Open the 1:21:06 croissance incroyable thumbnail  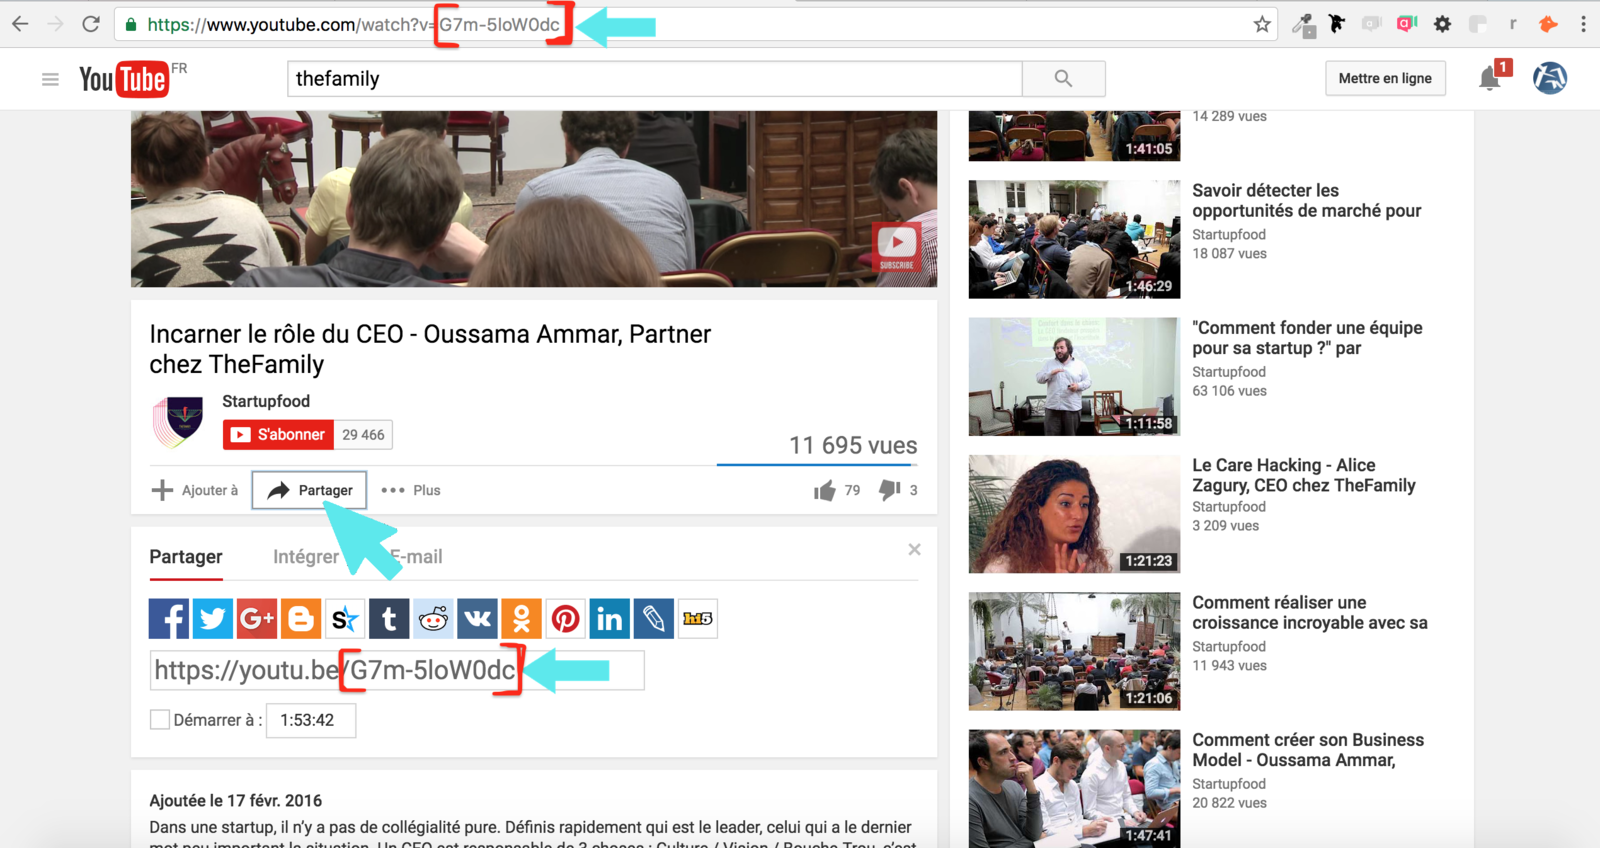pyautogui.click(x=1074, y=651)
